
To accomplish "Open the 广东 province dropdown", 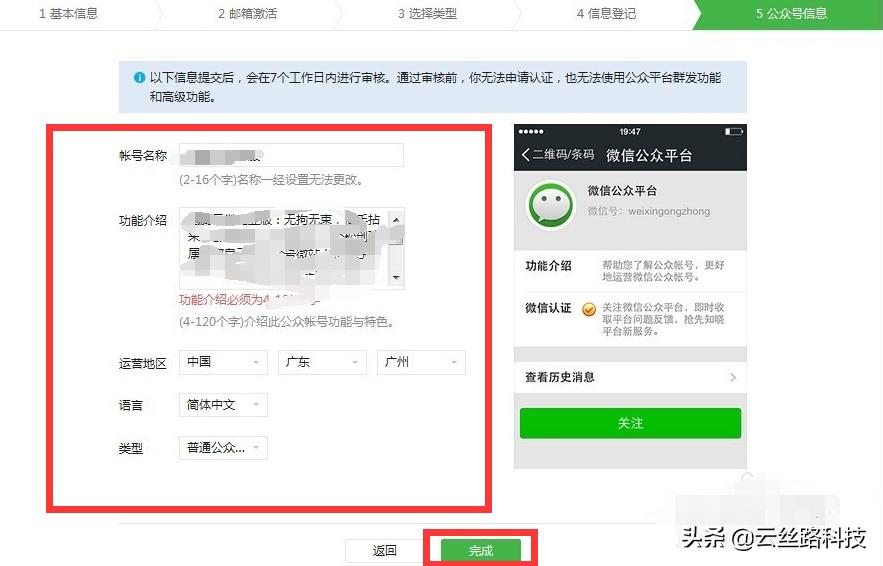I will click(322, 362).
